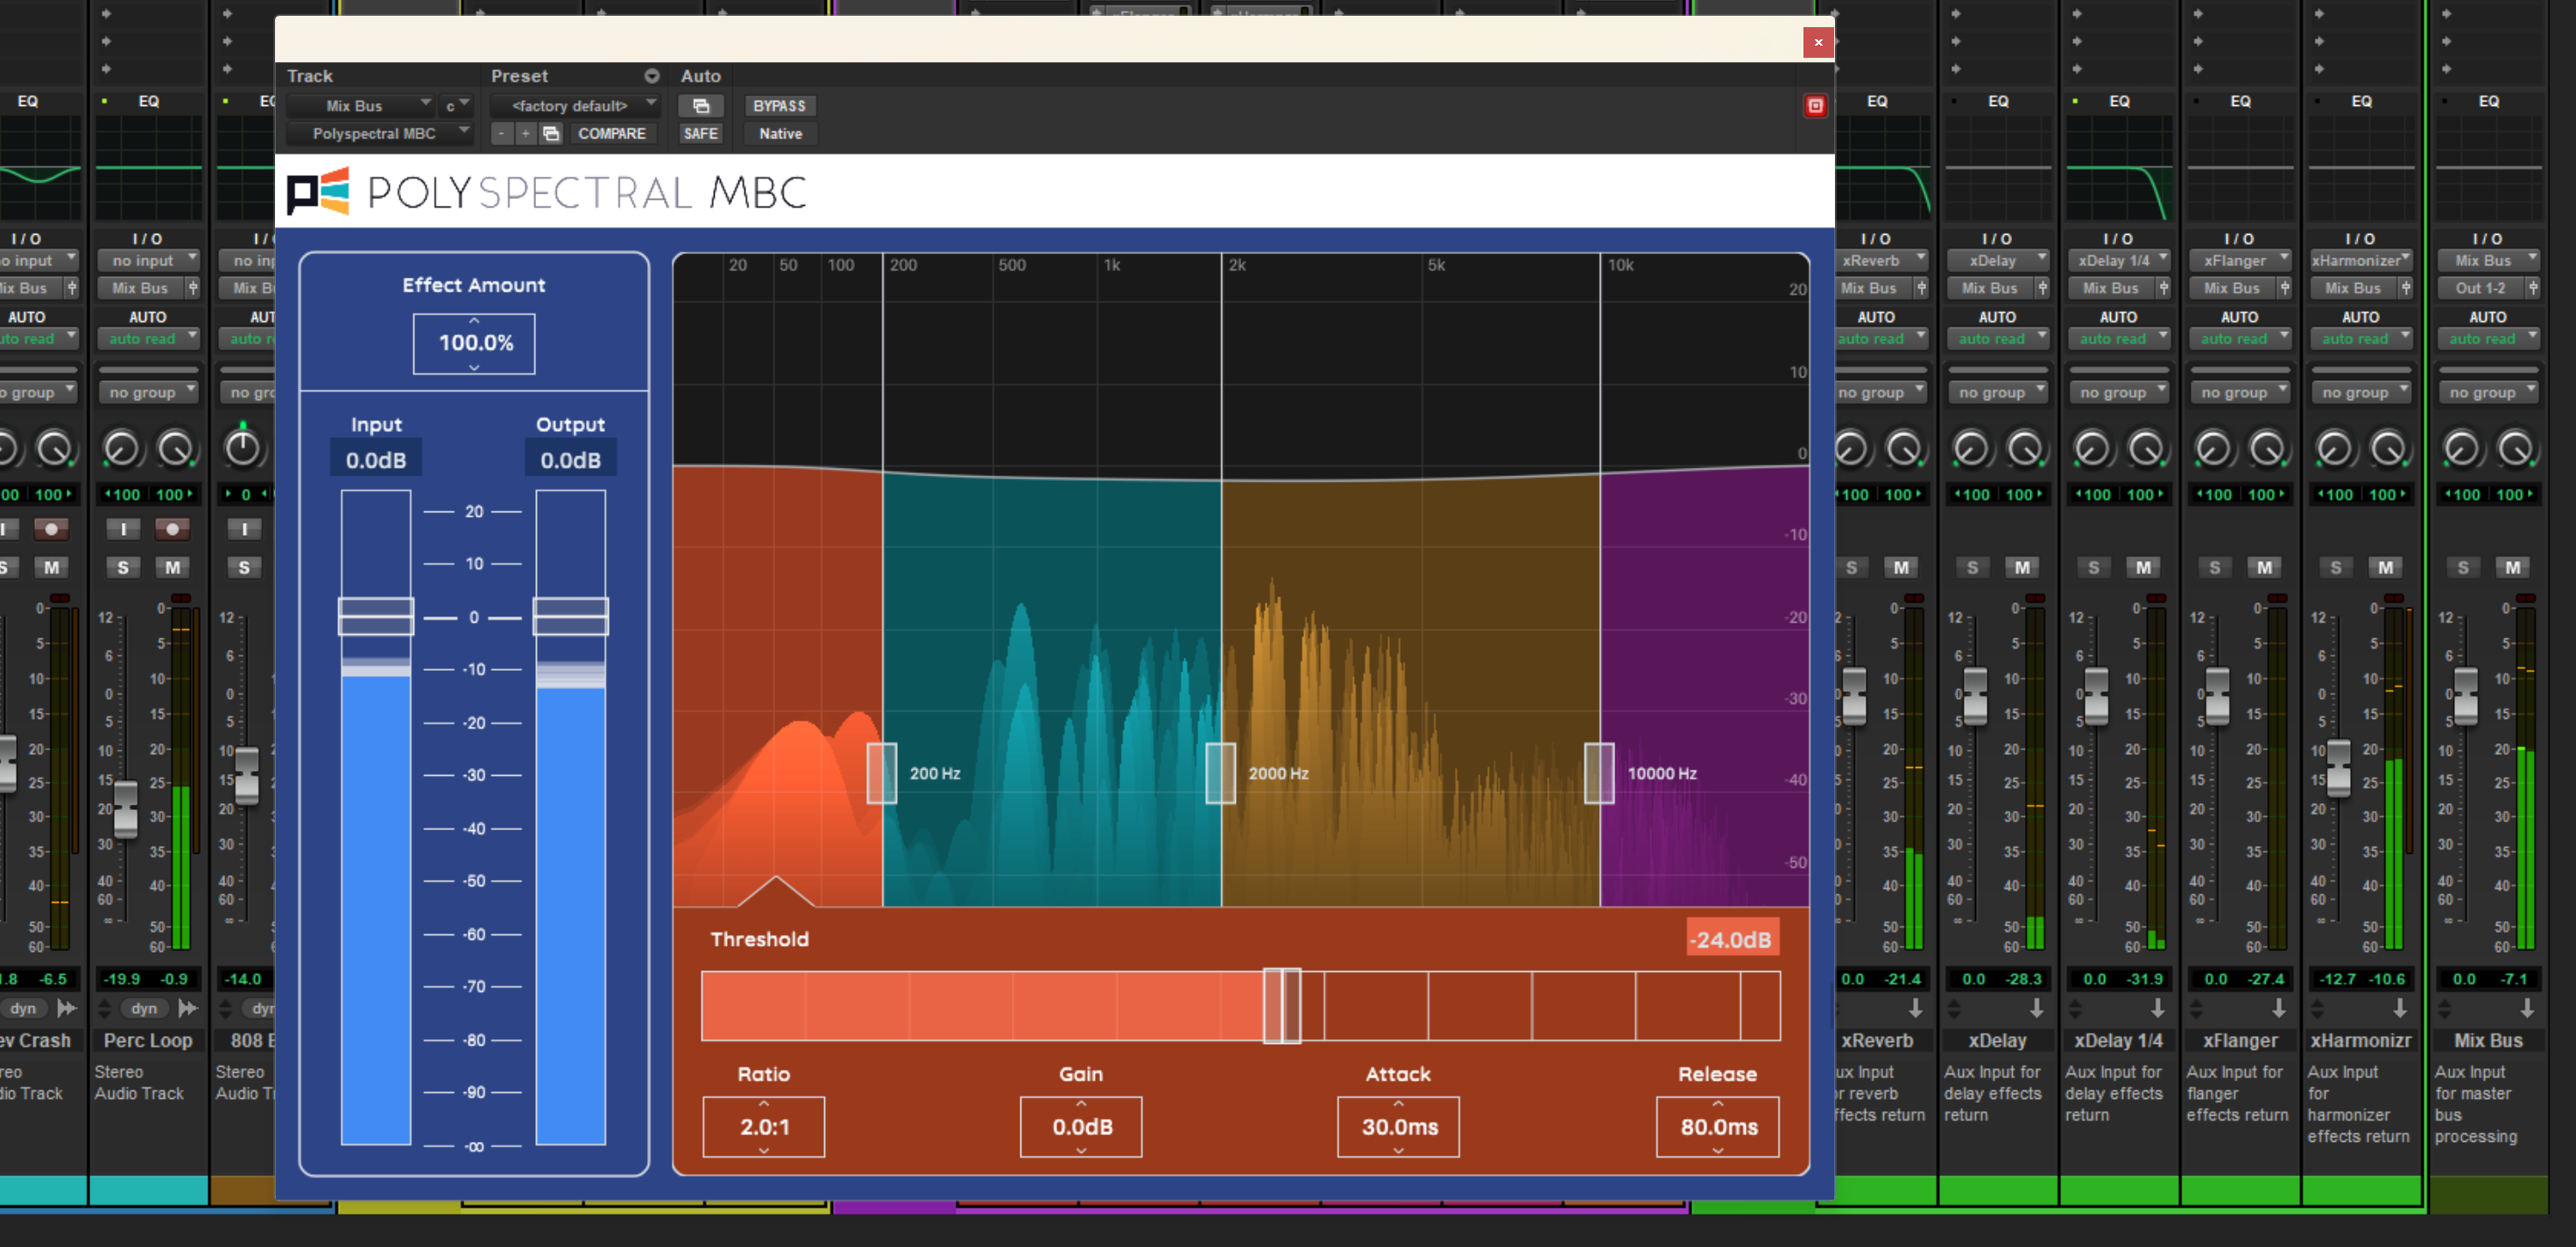Click the Ratio value field showing 2.0:1
The width and height of the screenshot is (2576, 1247).
763,1126
